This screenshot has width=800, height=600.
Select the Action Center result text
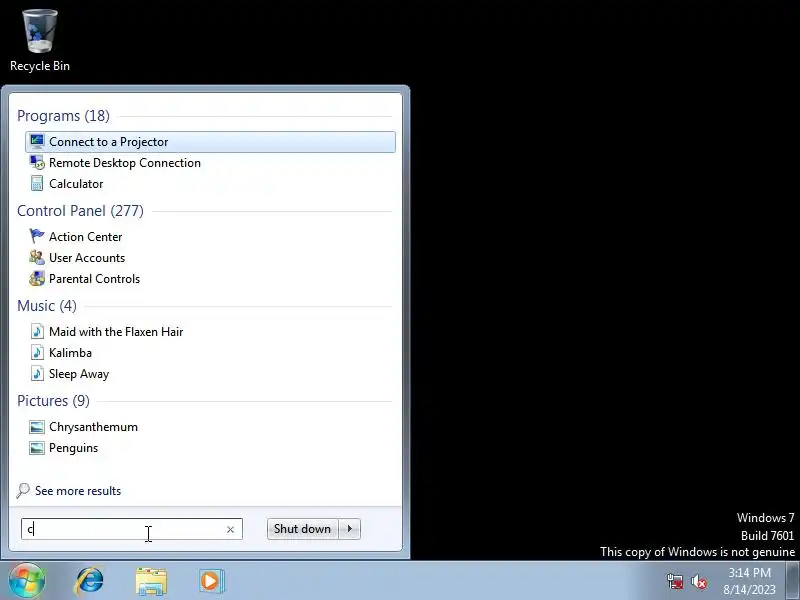pyautogui.click(x=86, y=237)
